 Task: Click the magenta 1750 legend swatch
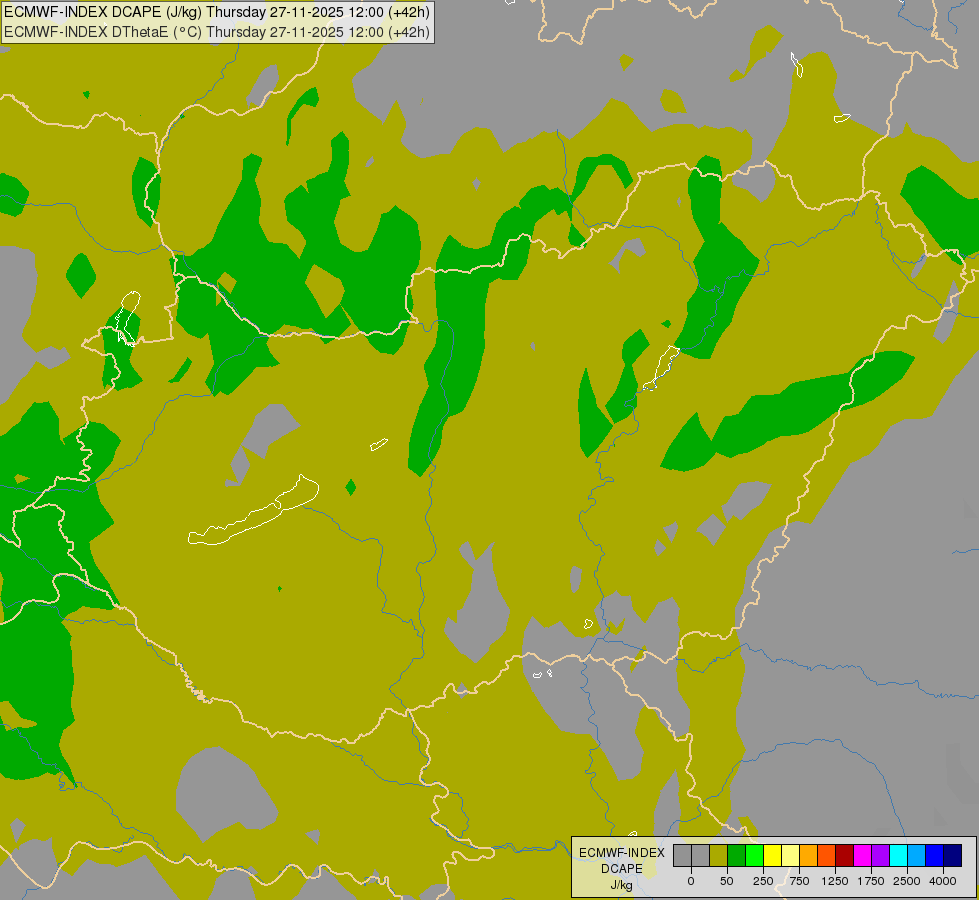pos(862,855)
